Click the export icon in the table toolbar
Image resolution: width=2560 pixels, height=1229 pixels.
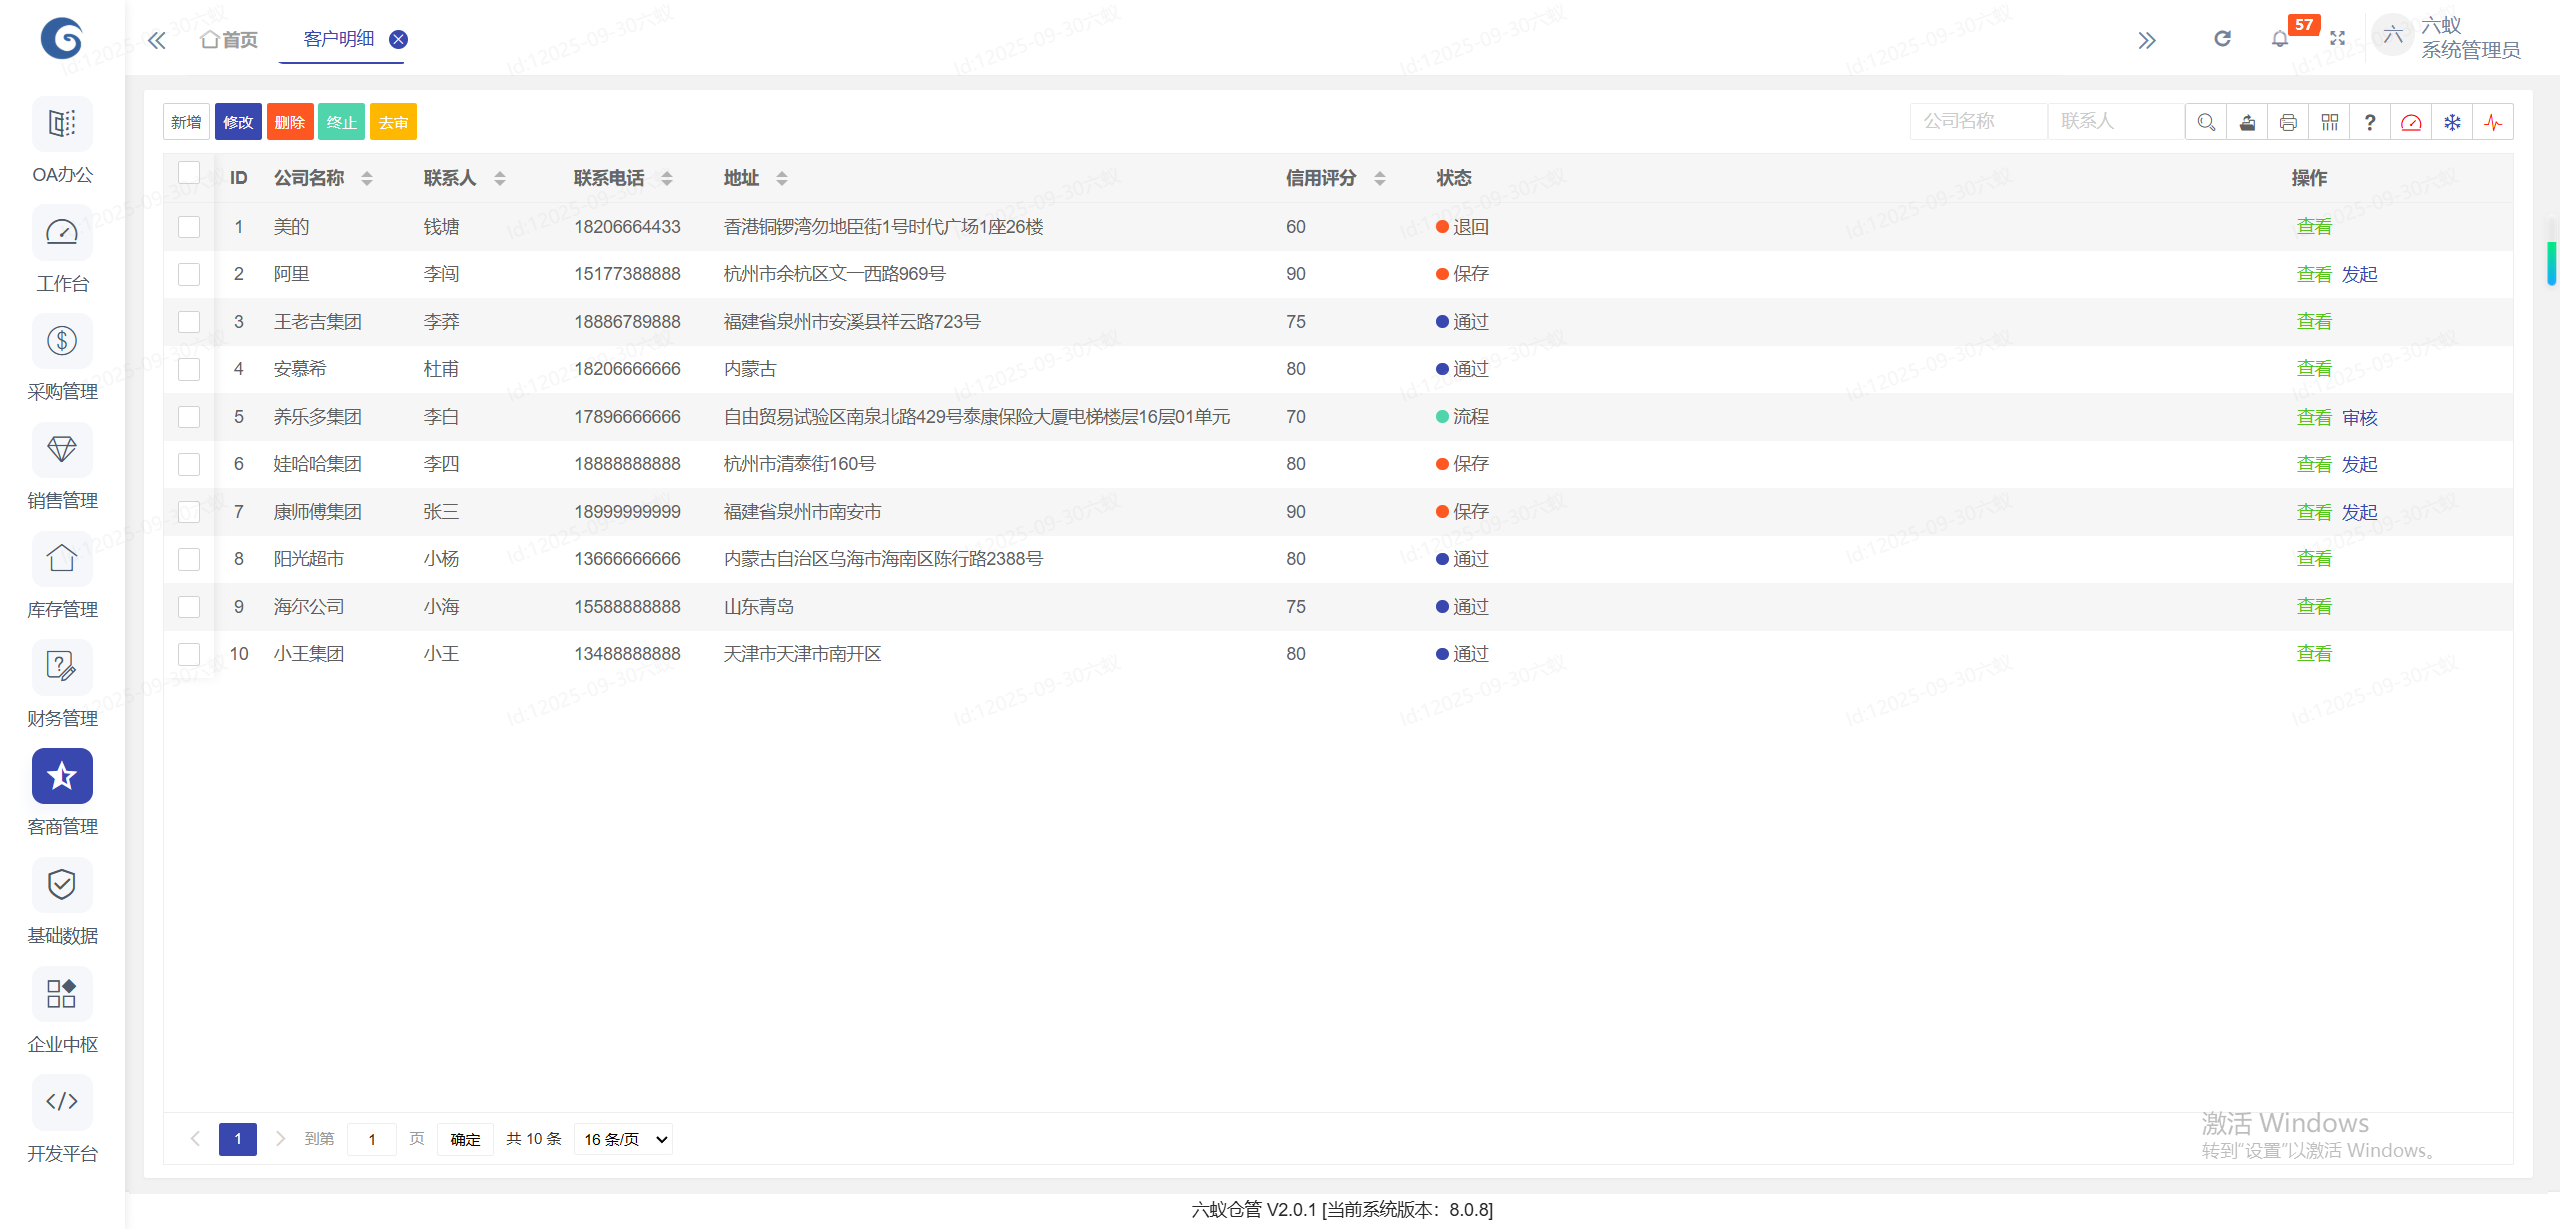[2247, 122]
